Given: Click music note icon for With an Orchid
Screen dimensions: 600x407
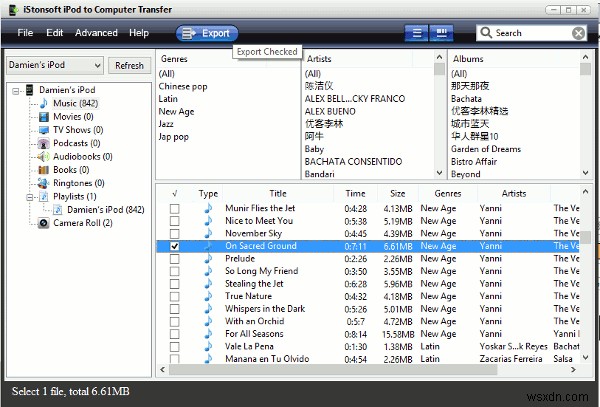Looking at the screenshot, I should click(x=208, y=321).
